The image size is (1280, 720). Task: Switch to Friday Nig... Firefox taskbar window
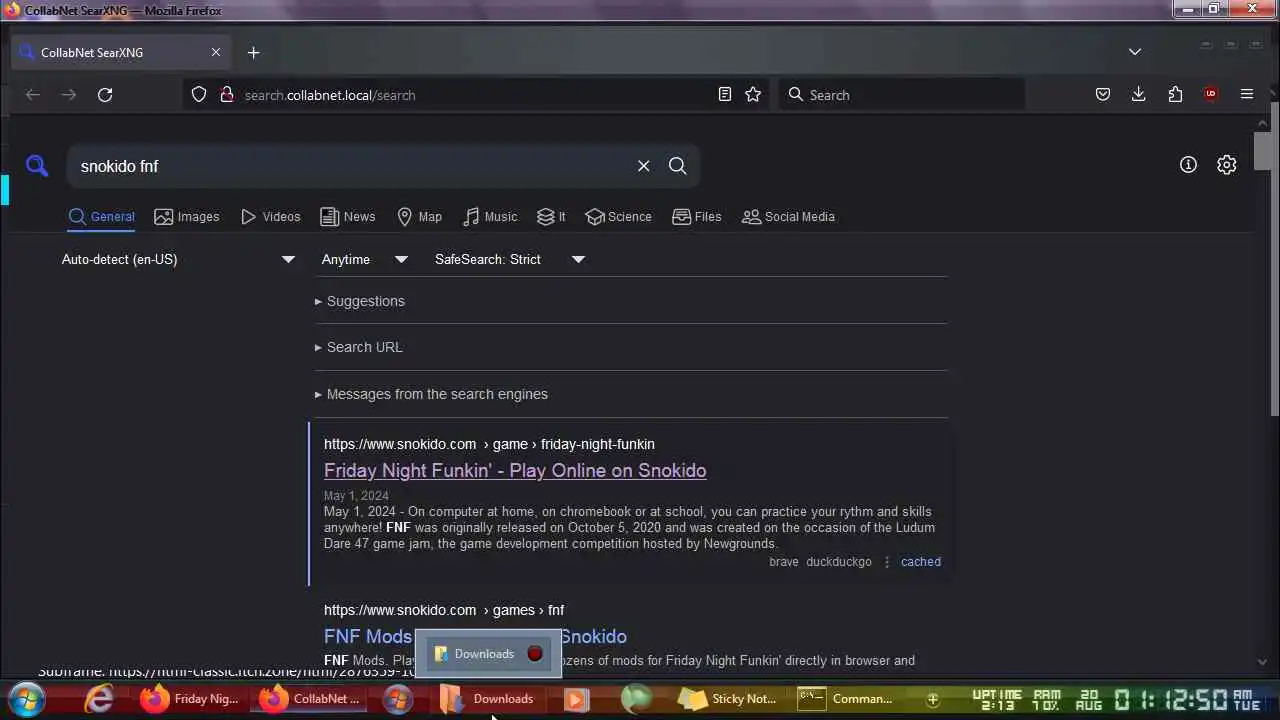[190, 699]
